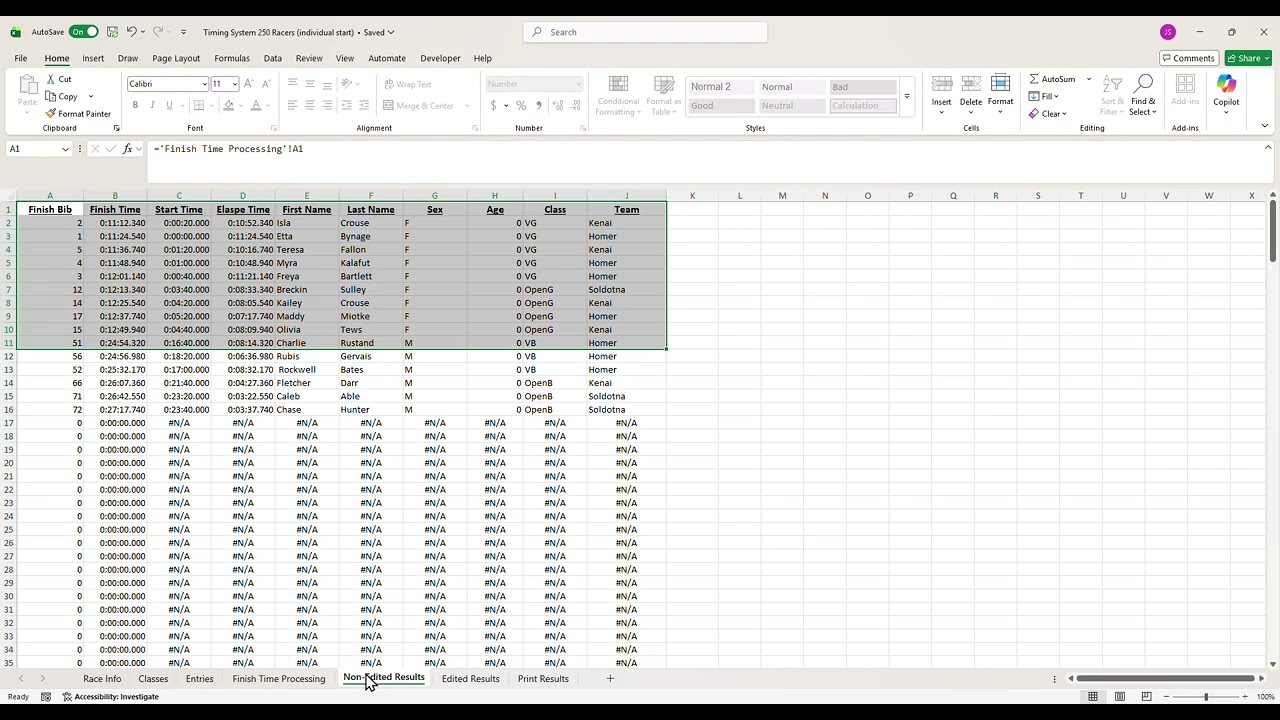This screenshot has width=1280, height=720.
Task: Open the Formulas ribbon tab
Action: [232, 58]
